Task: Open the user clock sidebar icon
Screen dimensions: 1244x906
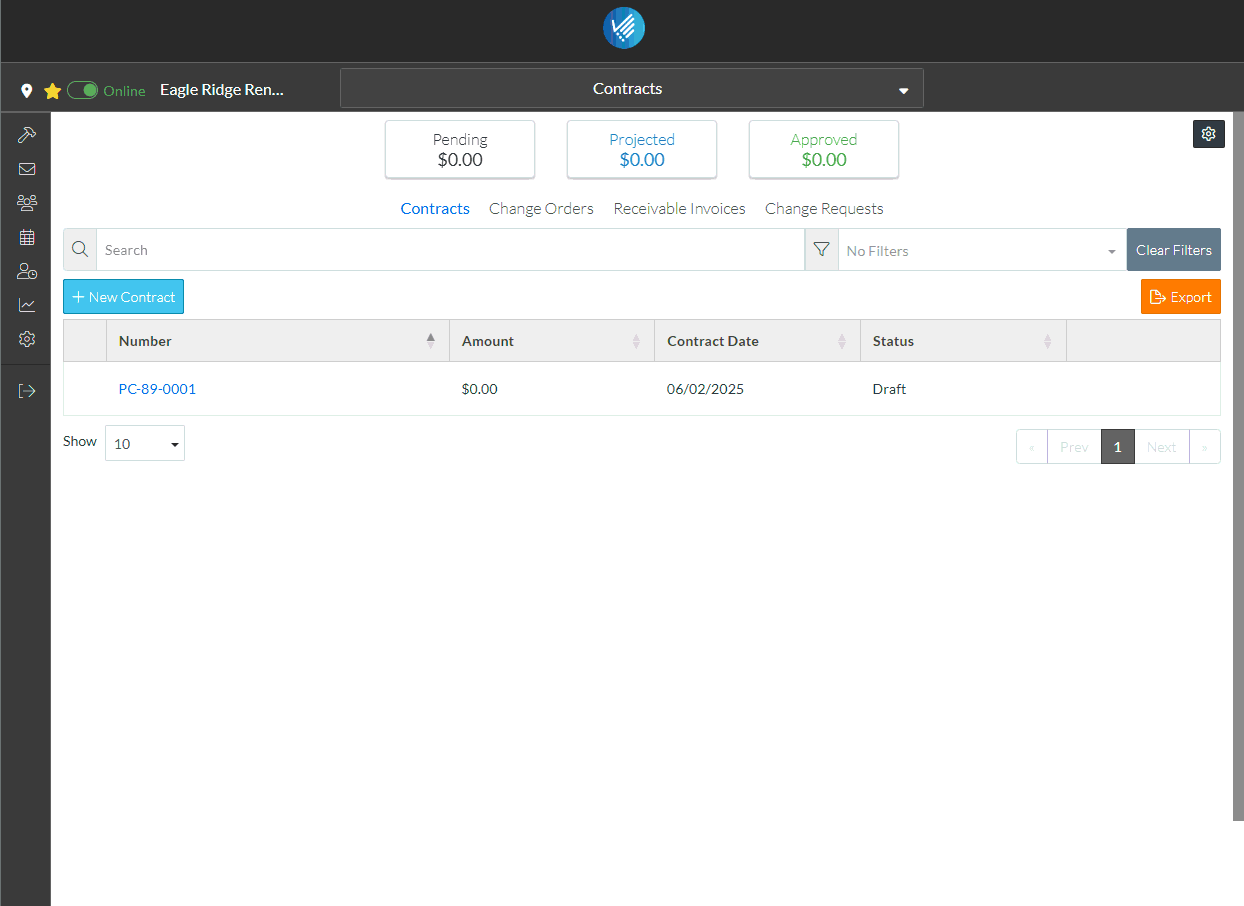Action: point(27,271)
